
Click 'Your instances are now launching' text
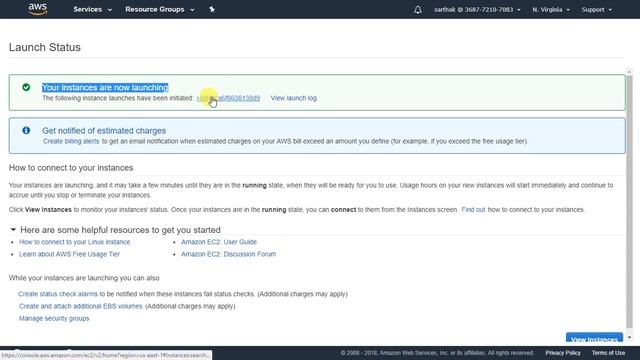tap(105, 87)
